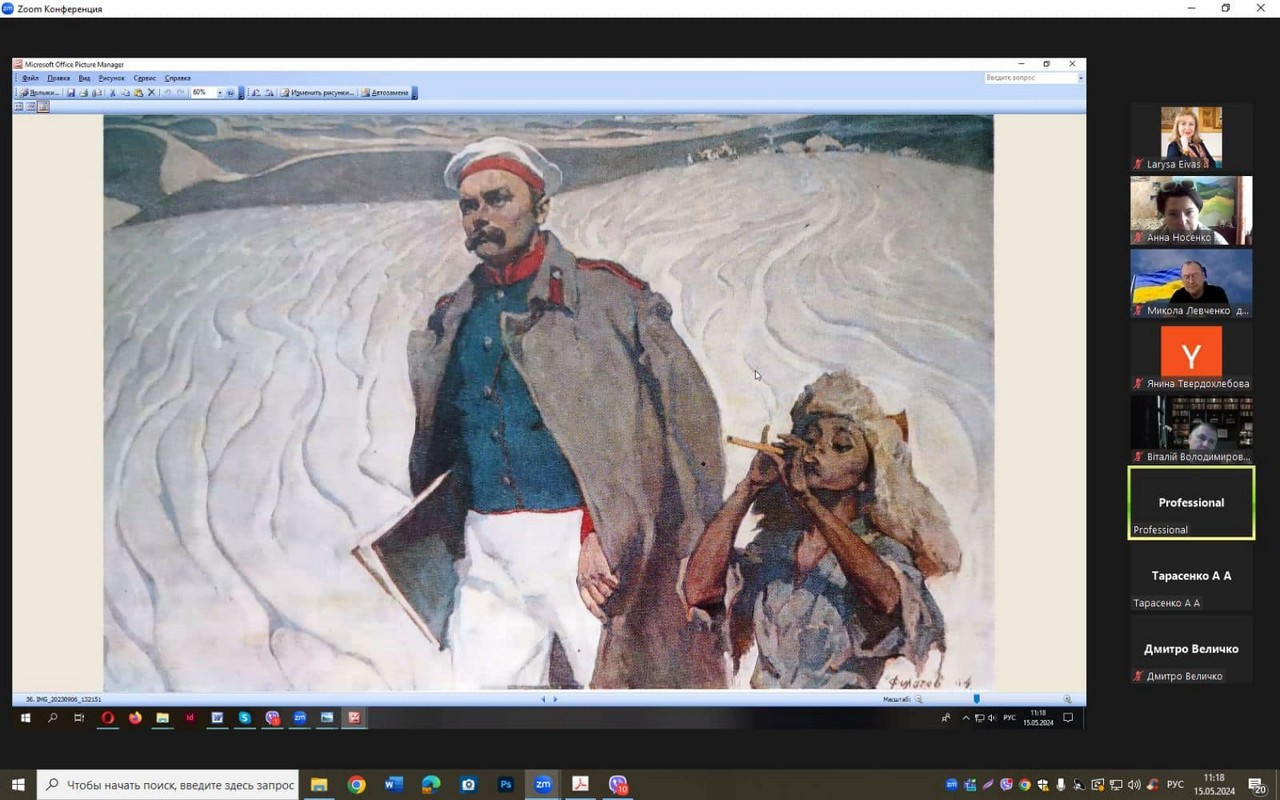Open the Рисунок menu in Picture Manager

coord(112,78)
